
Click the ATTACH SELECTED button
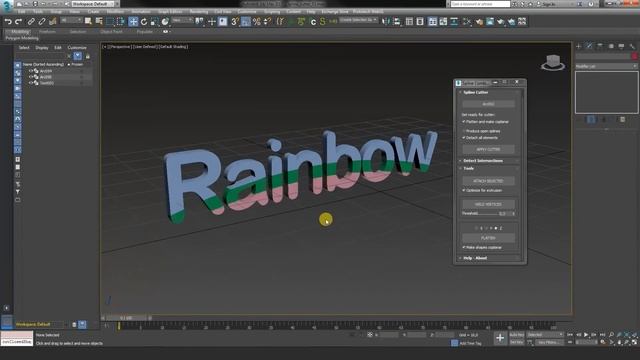coord(488,181)
